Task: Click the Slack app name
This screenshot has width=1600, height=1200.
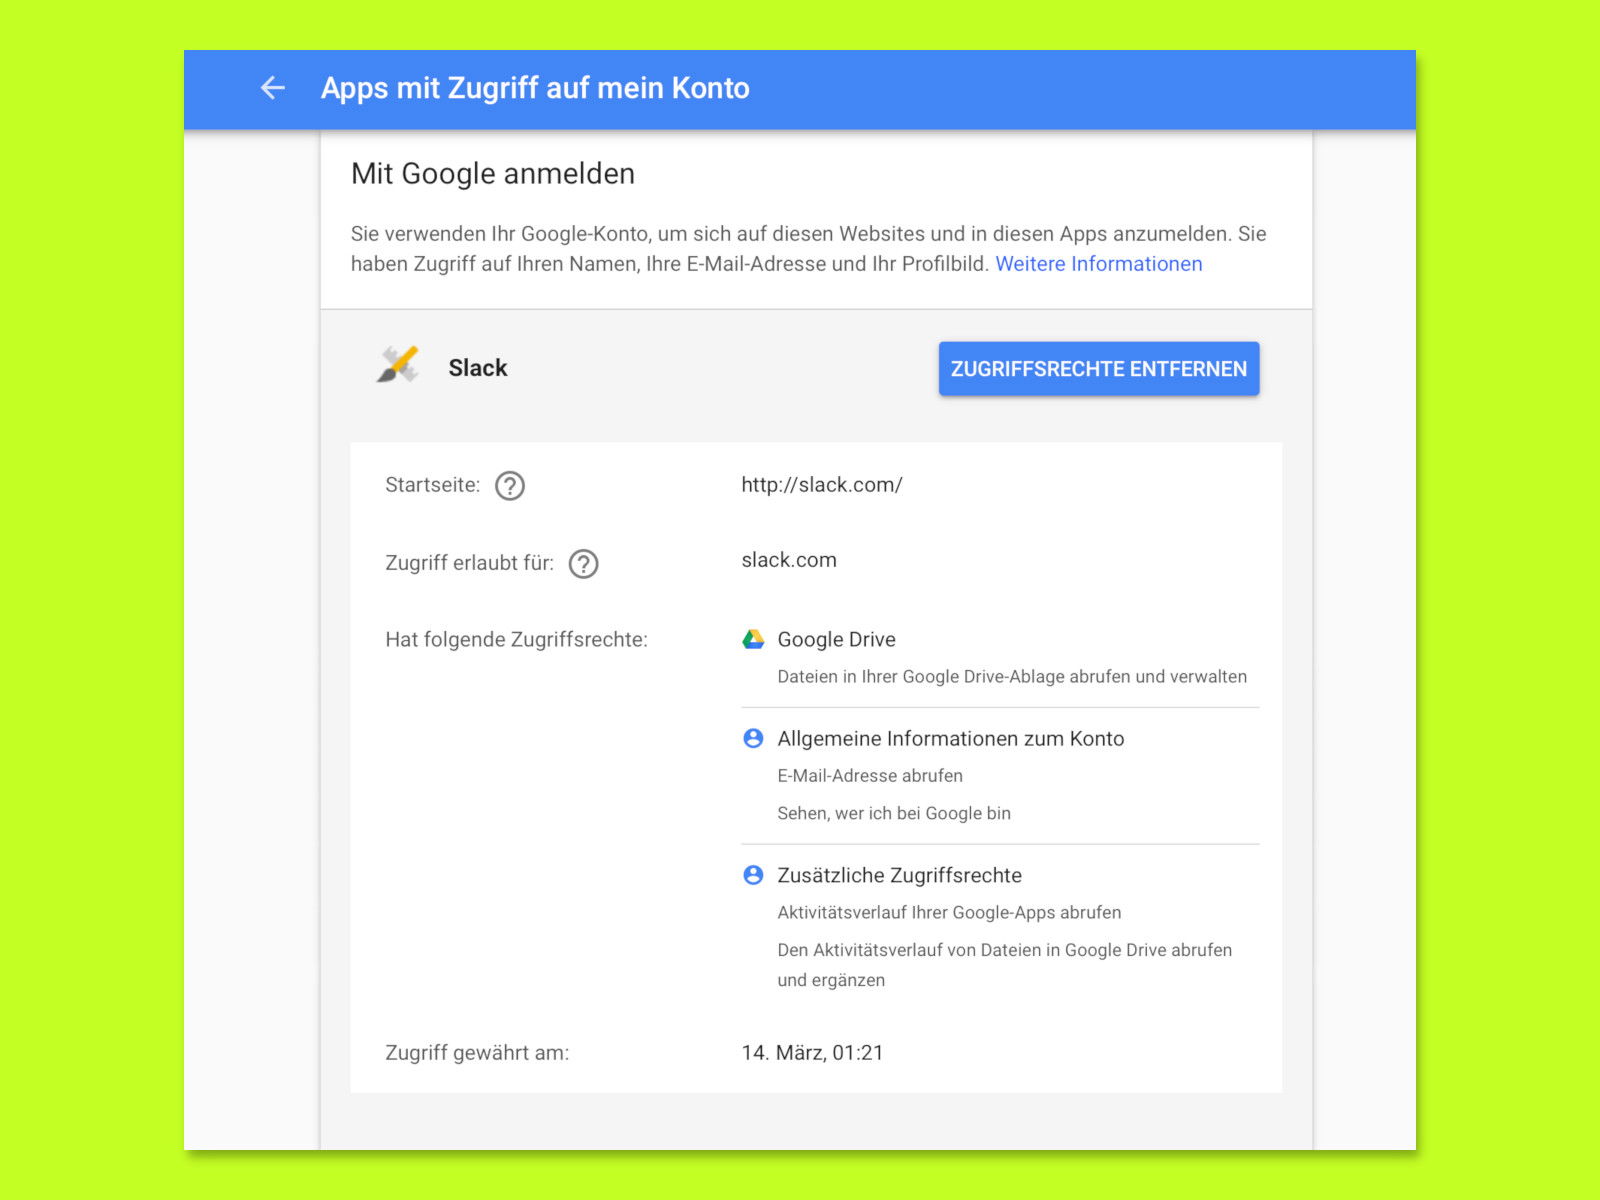Action: click(x=478, y=368)
